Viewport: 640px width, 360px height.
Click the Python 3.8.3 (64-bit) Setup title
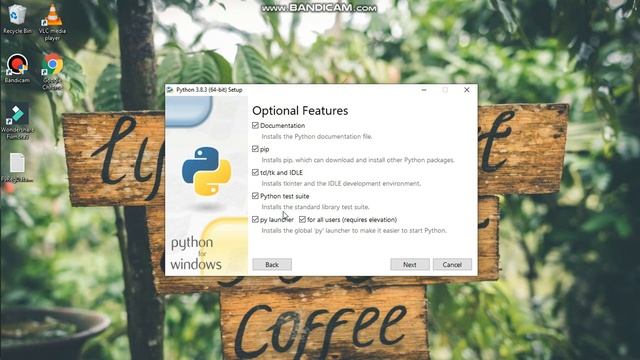point(209,90)
